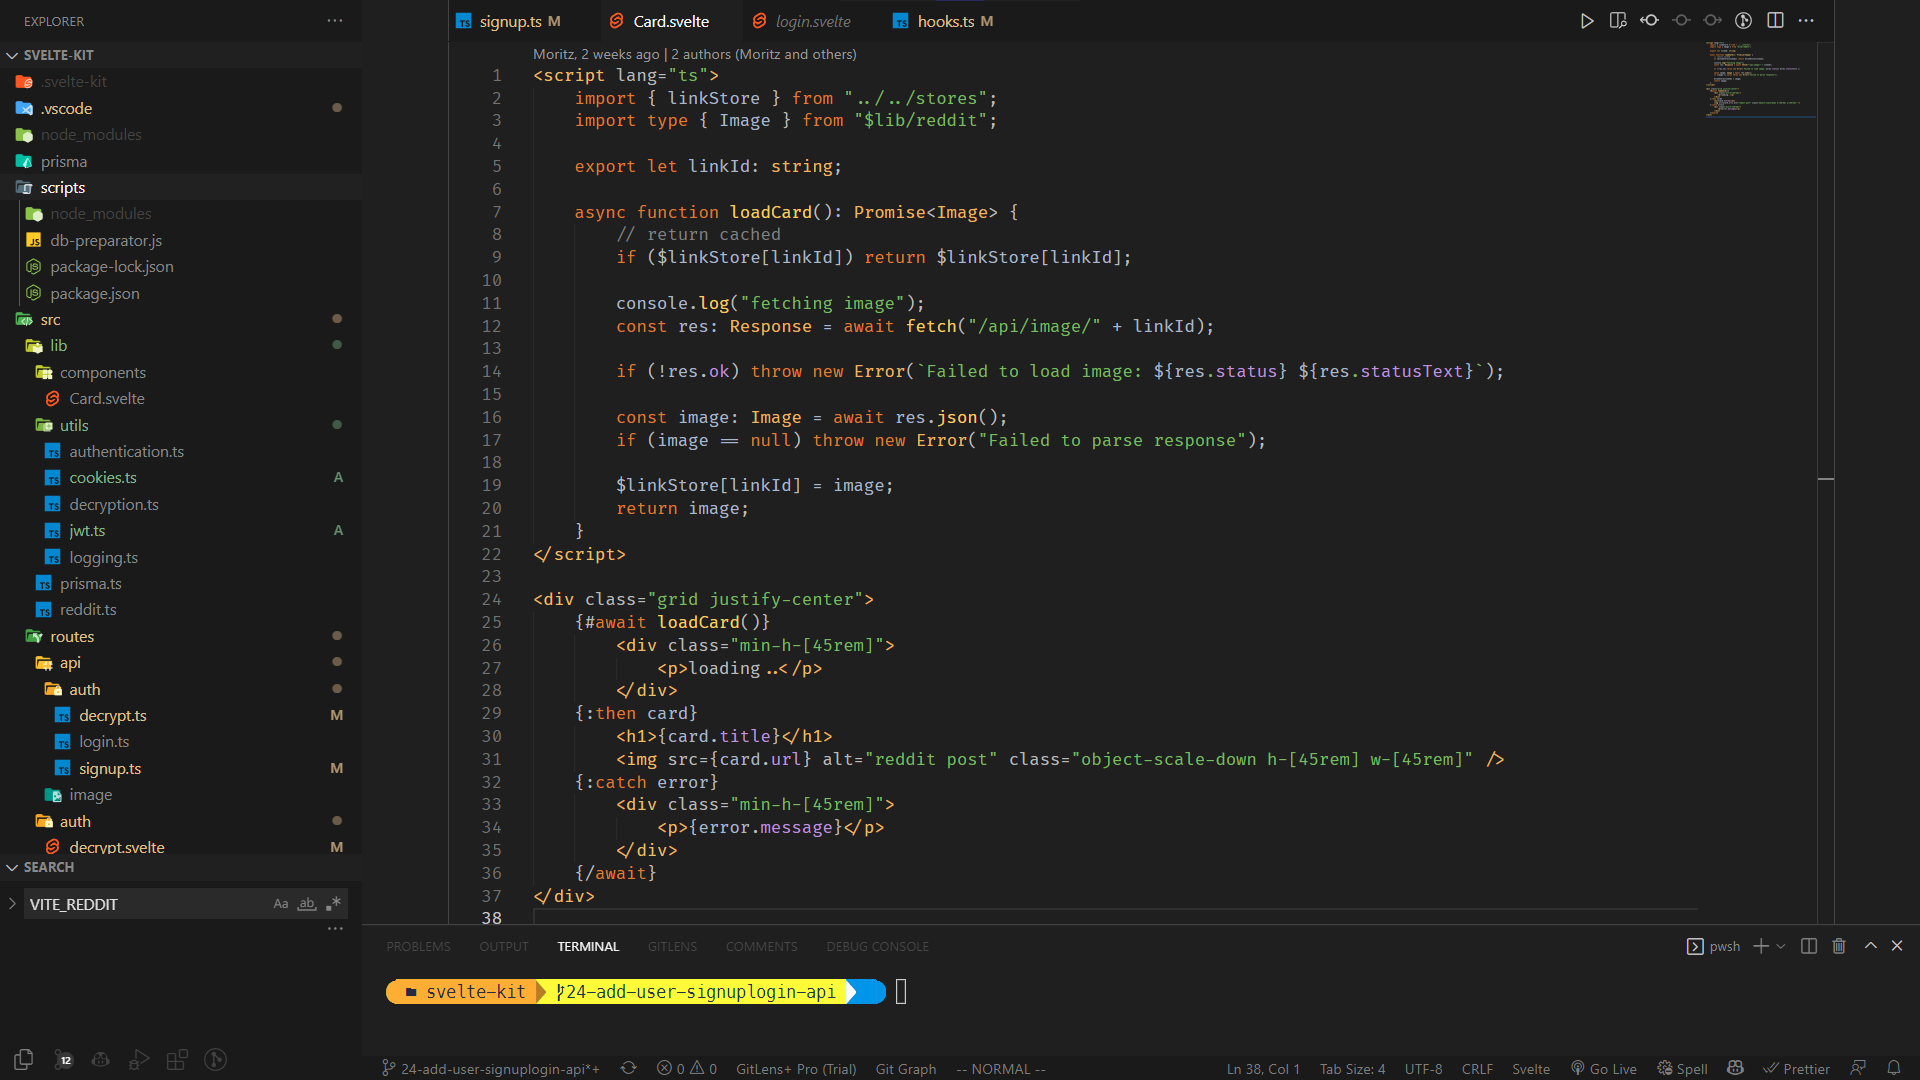Click Go Live in status bar
This screenshot has width=1920, height=1080.
1603,1068
